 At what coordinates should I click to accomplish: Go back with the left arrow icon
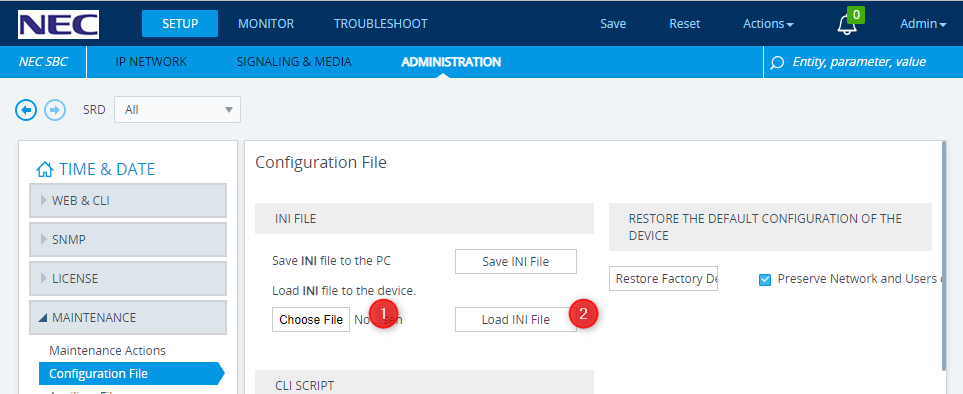click(26, 110)
